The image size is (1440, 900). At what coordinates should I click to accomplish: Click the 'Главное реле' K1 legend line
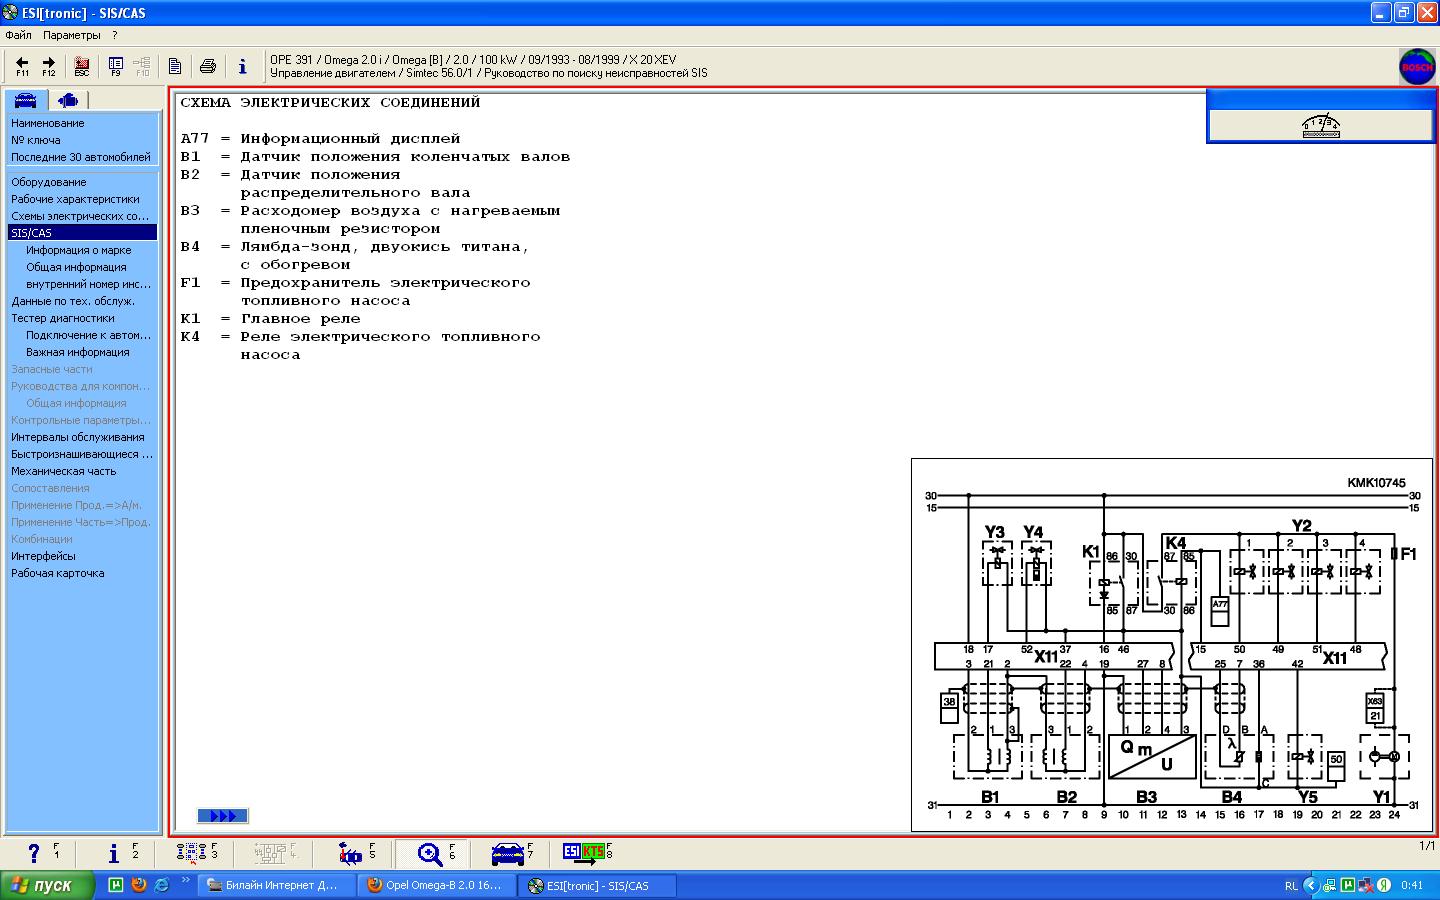[x=270, y=318]
